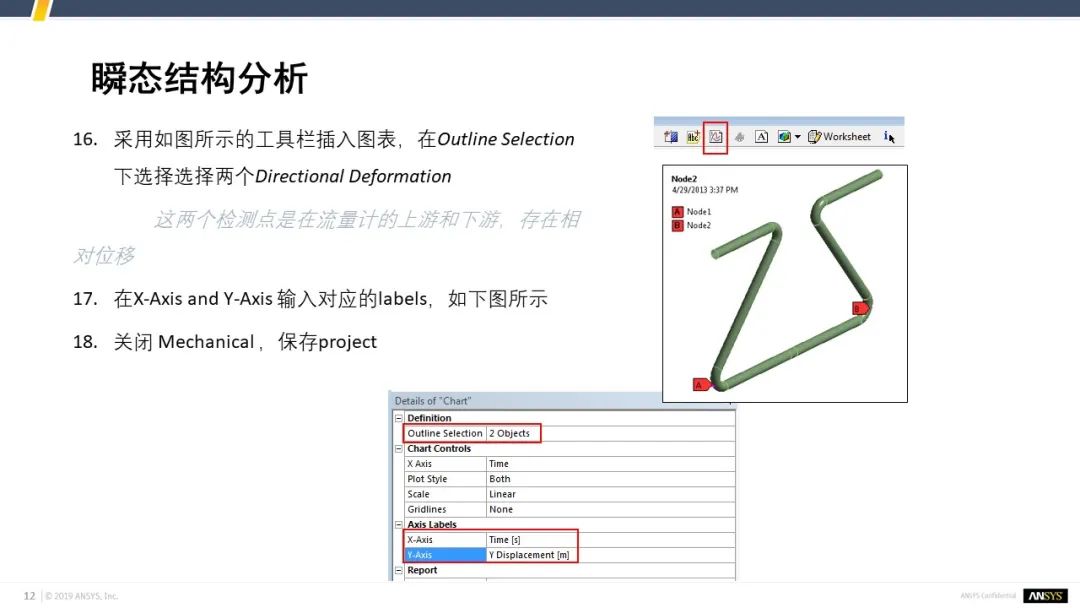Viewport: 1080px width, 608px height.
Task: Click the red B flag on the pipe
Action: point(860,308)
